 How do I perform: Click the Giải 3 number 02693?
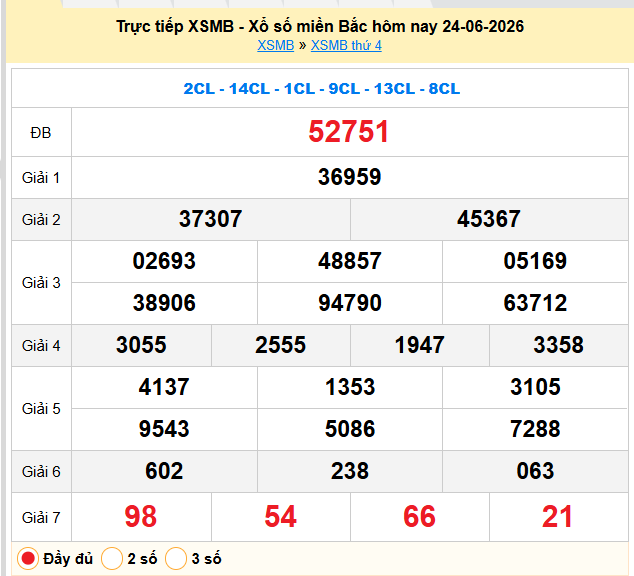[x=164, y=261]
